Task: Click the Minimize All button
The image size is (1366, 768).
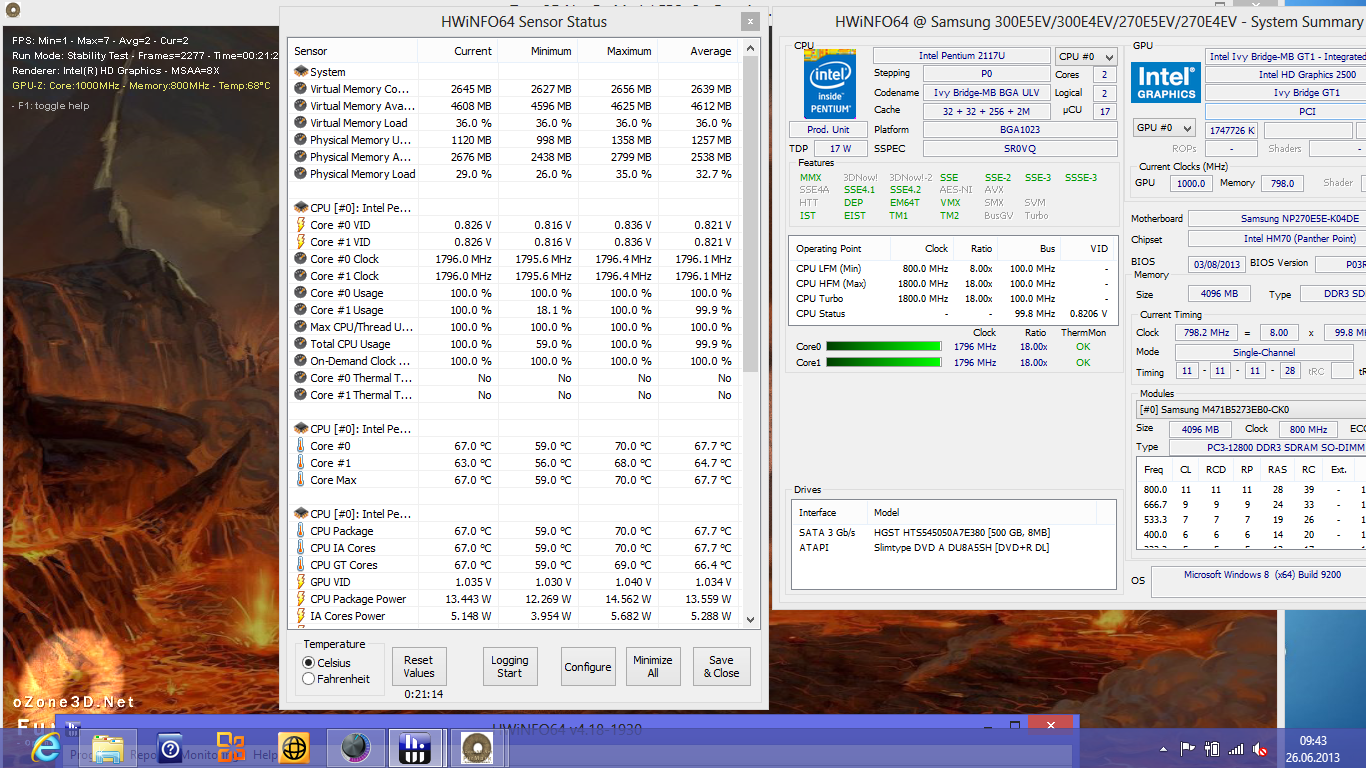Action: click(x=653, y=666)
